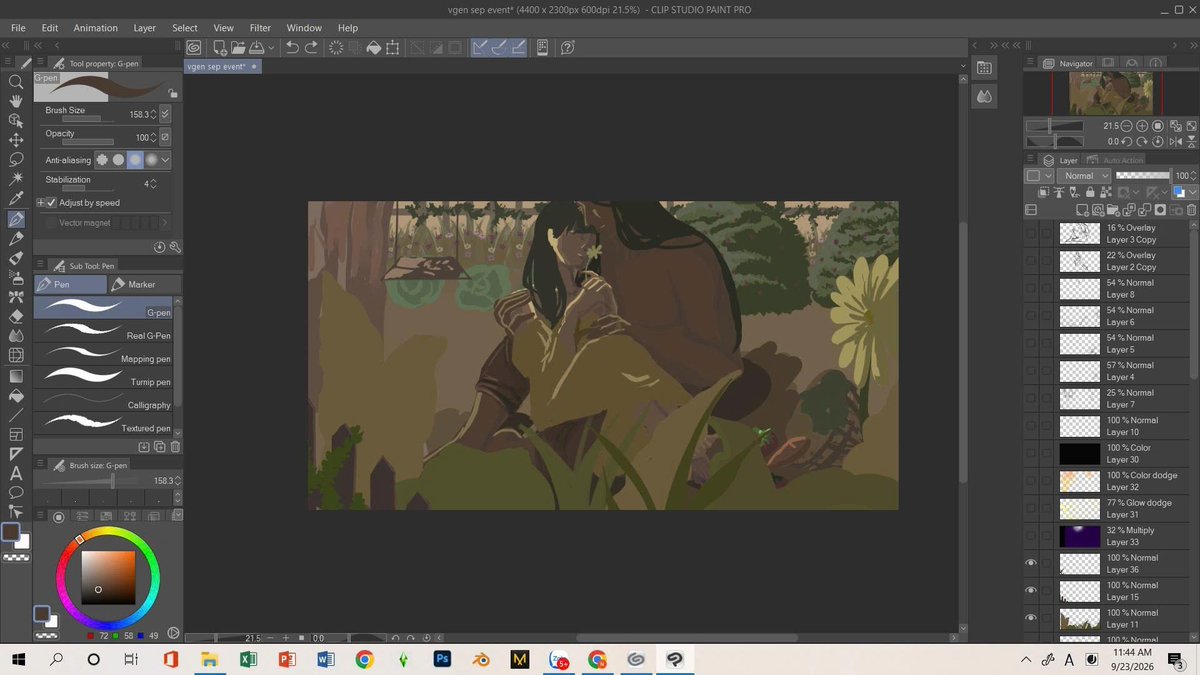This screenshot has width=1200, height=675.
Task: Click Zoom in in Navigator
Action: point(1142,127)
